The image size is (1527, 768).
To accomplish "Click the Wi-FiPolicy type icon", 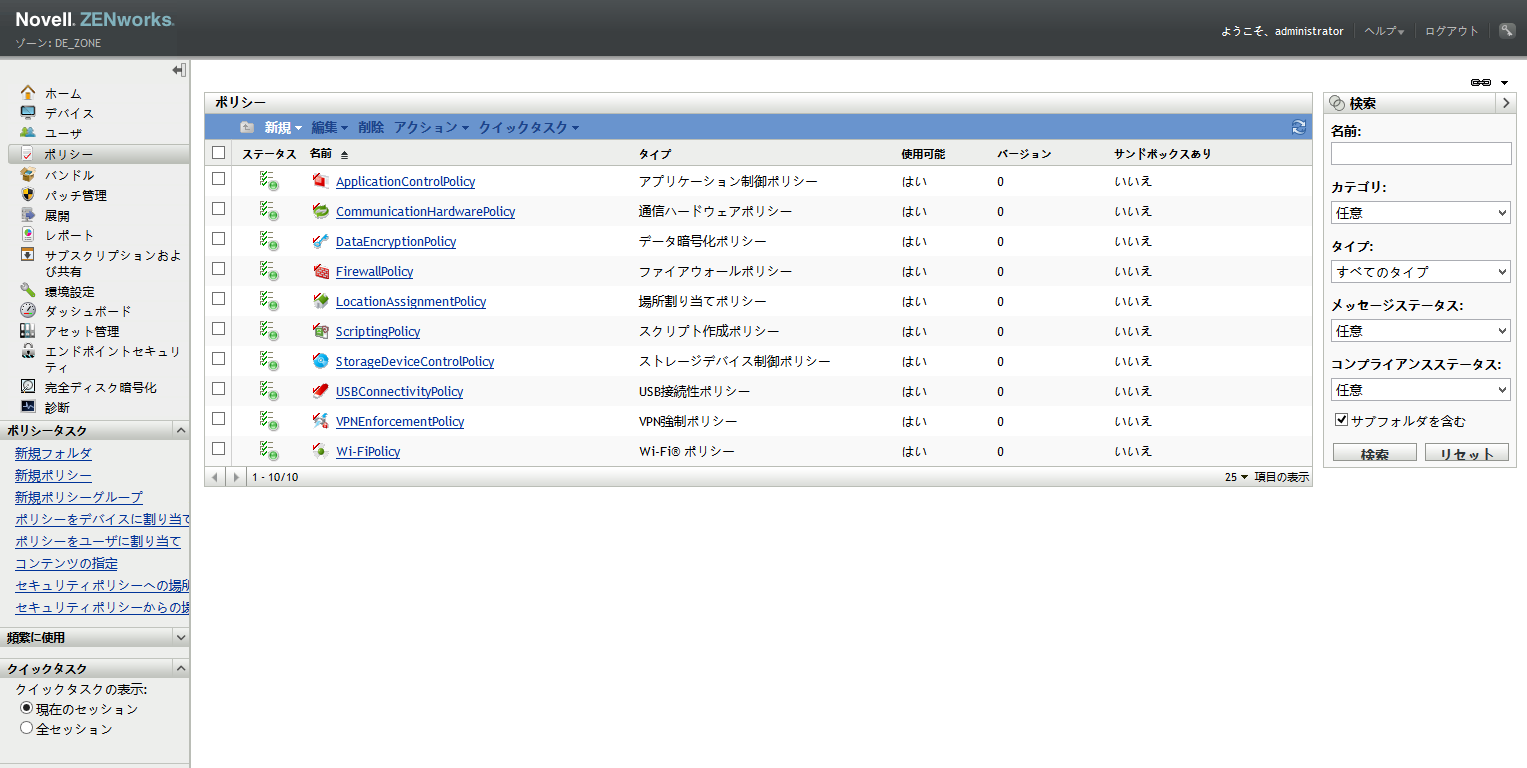I will tap(321, 451).
